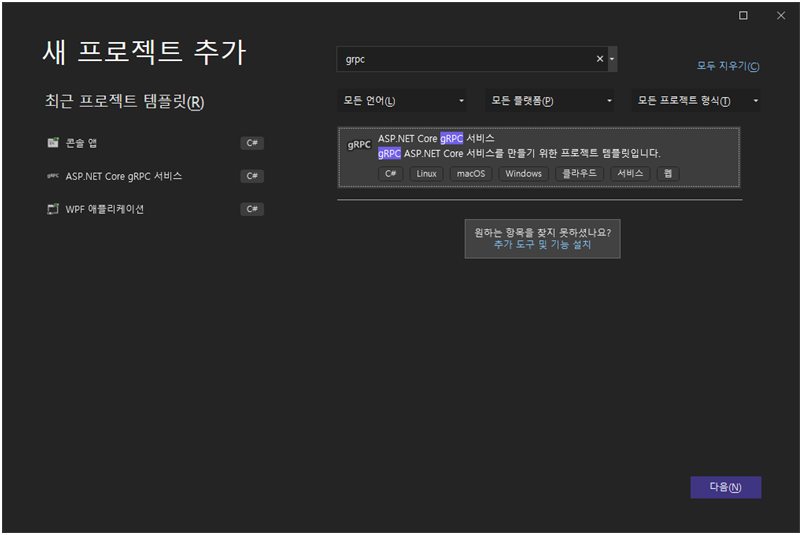Select ASP.NET Core gRPC 서비스 from recent templates

point(154,176)
